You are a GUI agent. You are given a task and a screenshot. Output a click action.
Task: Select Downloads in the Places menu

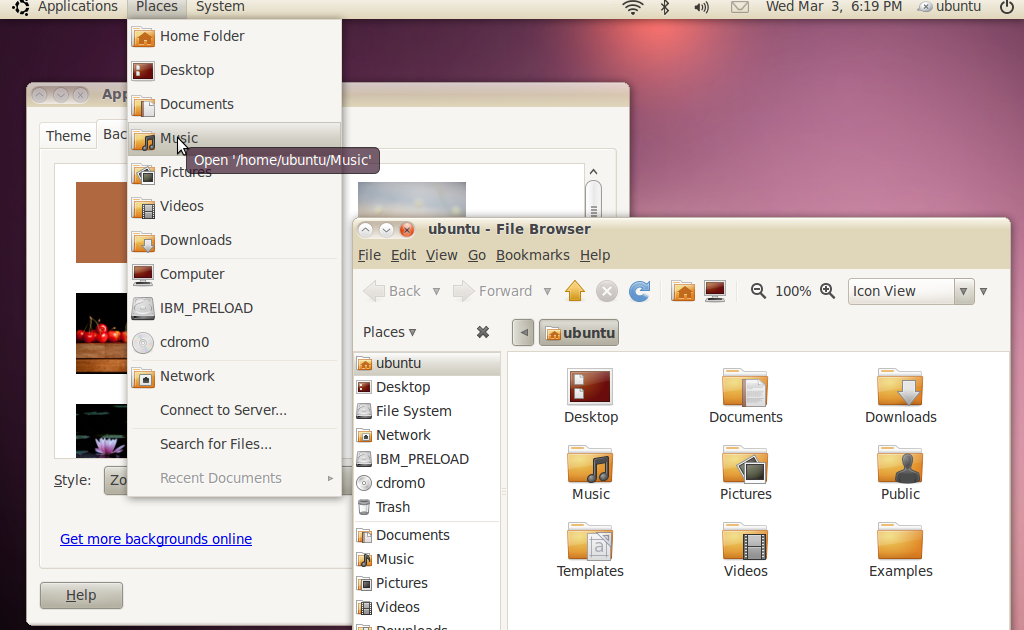click(234, 240)
